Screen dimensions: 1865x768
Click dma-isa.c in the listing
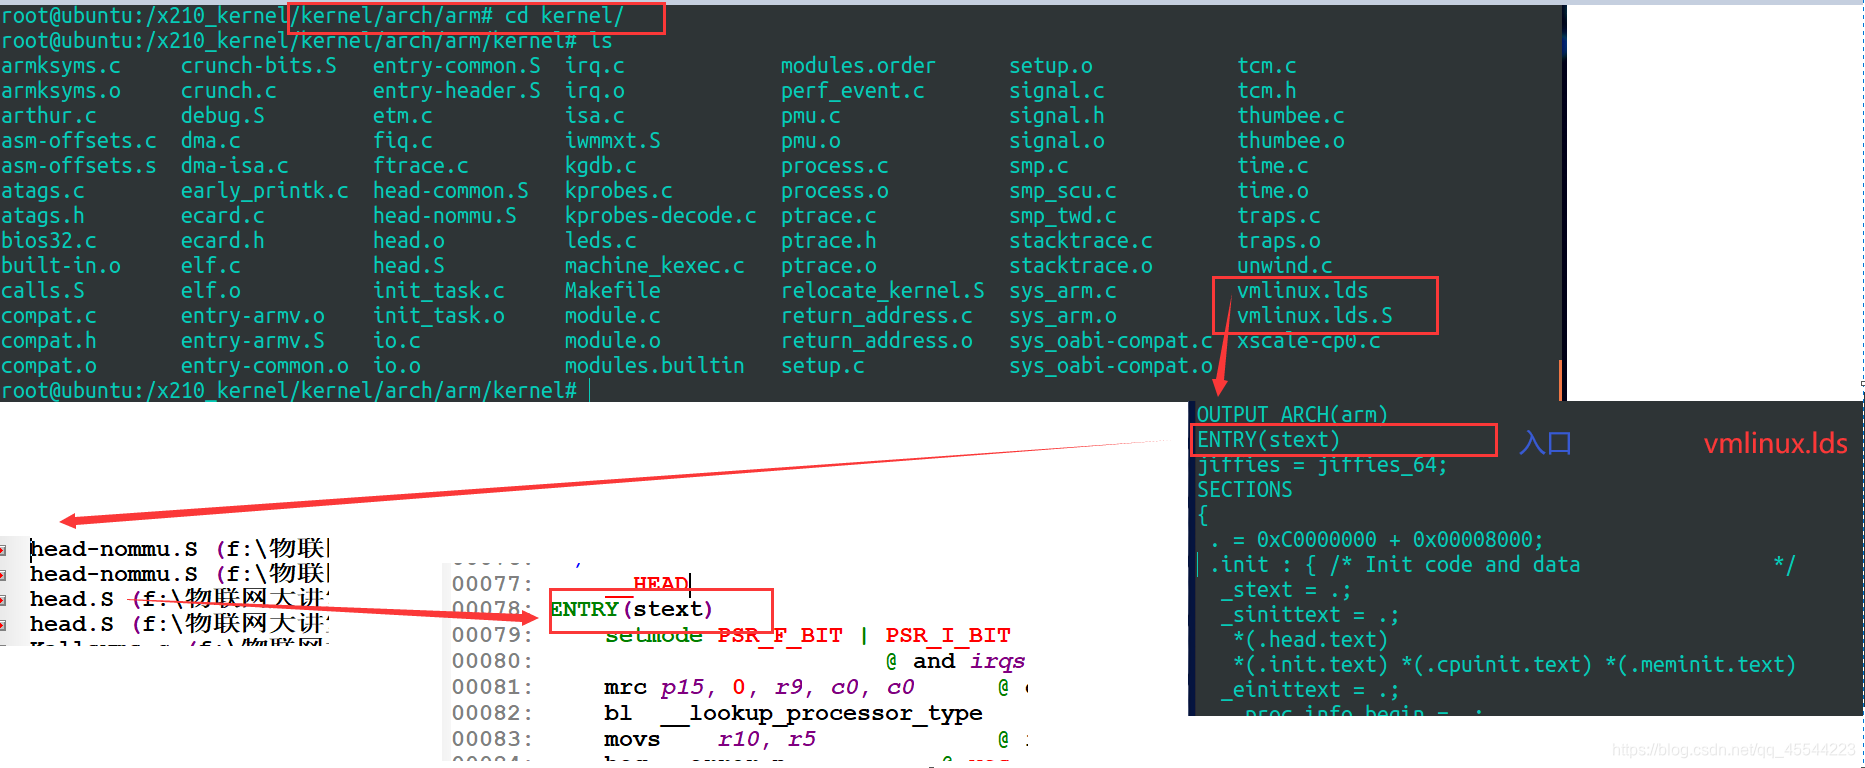[x=235, y=166]
